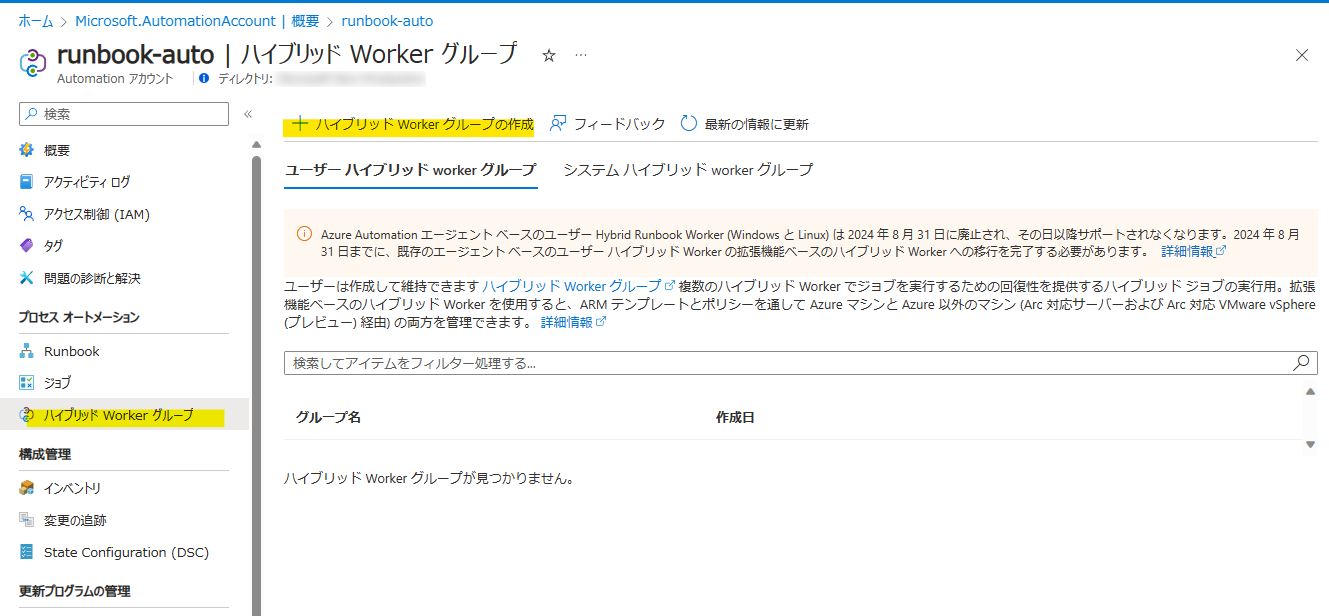Sort by グループ名 column header
This screenshot has width=1329, height=616.
coord(328,417)
